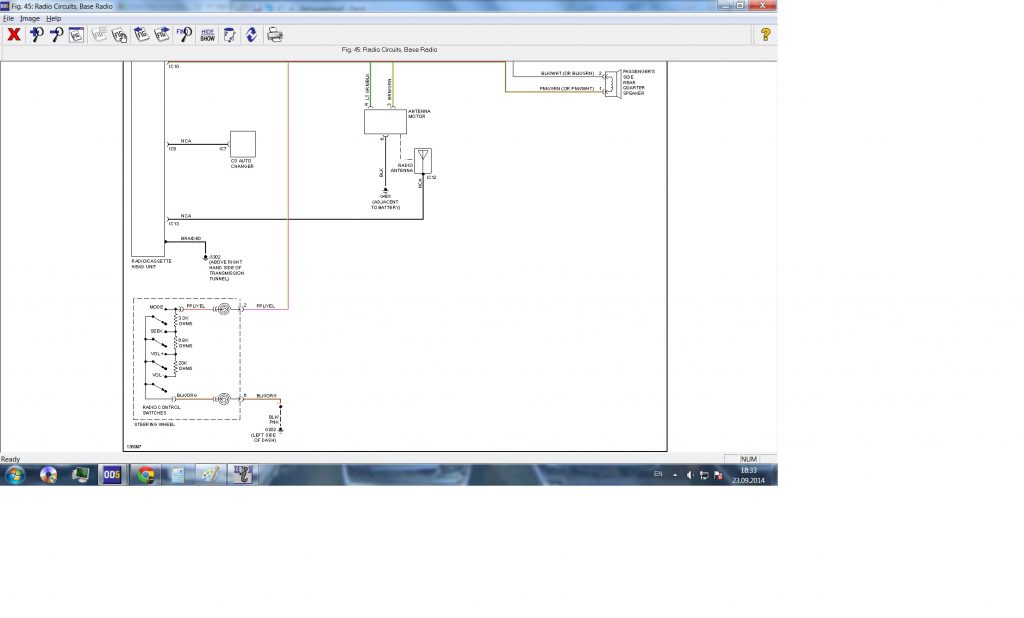This screenshot has height=618, width=1024.
Task: Click the red X close figure icon
Action: coord(14,34)
